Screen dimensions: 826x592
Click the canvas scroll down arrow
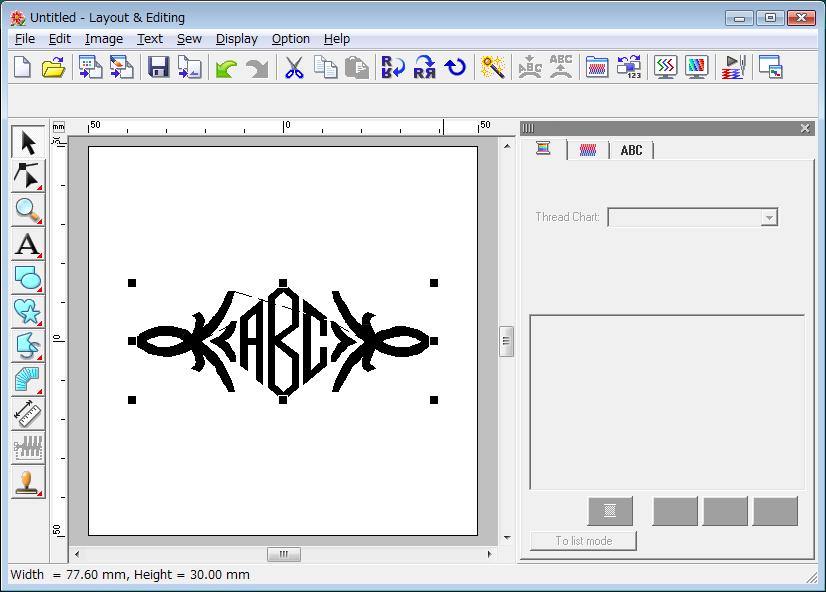click(507, 538)
